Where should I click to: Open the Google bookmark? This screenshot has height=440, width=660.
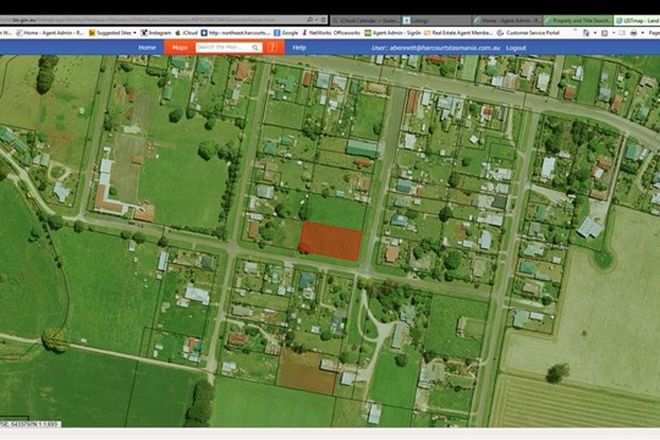(x=290, y=32)
